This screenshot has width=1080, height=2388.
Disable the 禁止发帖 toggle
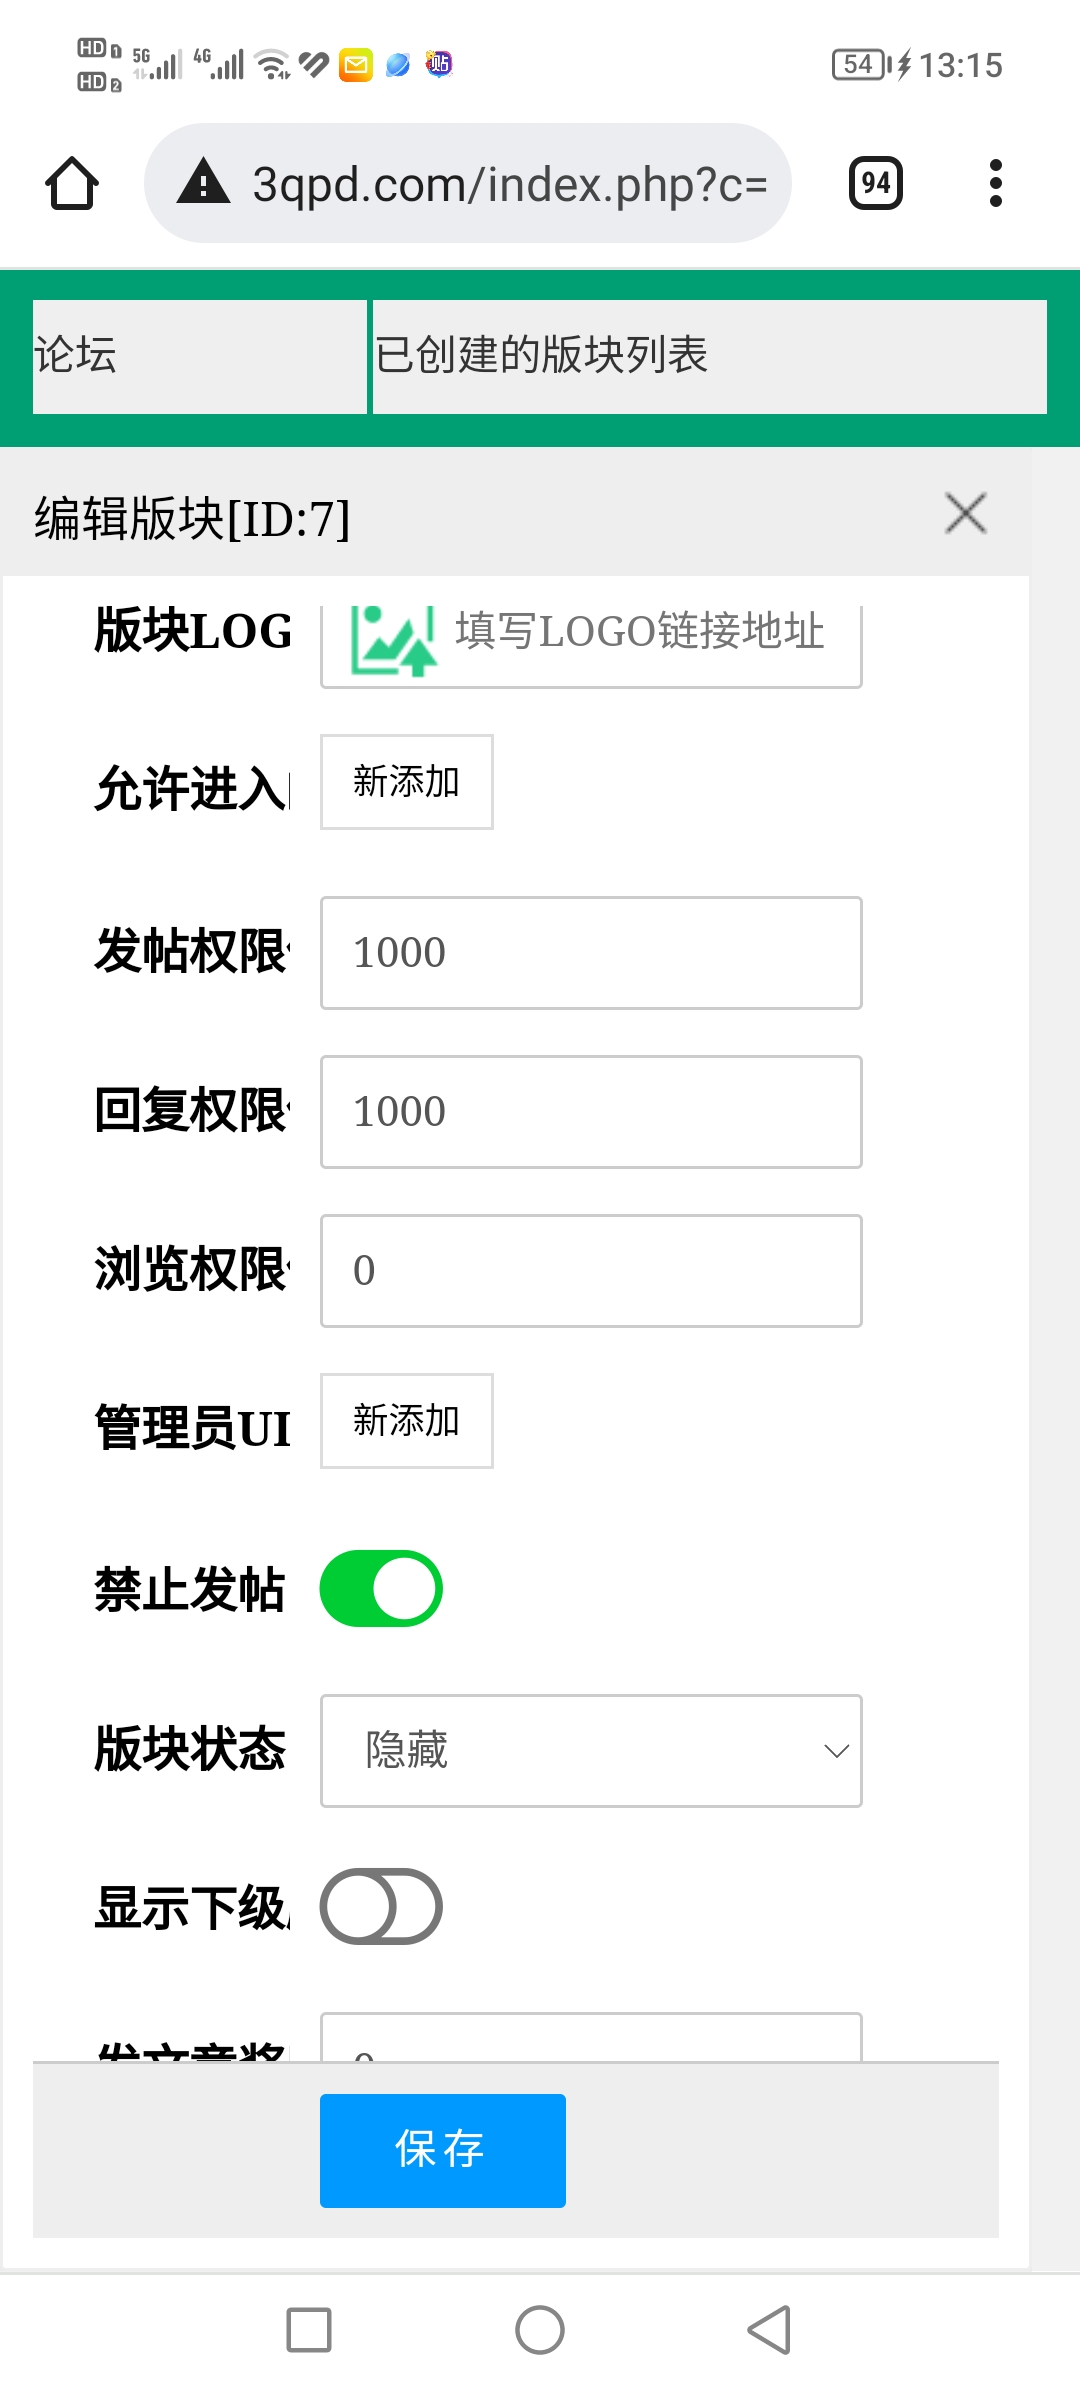[381, 1589]
